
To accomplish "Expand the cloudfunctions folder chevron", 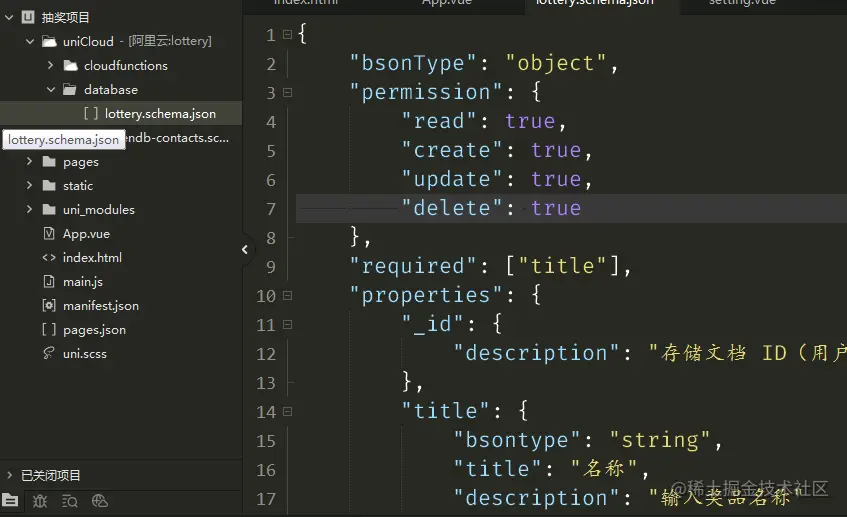I will tap(51, 65).
